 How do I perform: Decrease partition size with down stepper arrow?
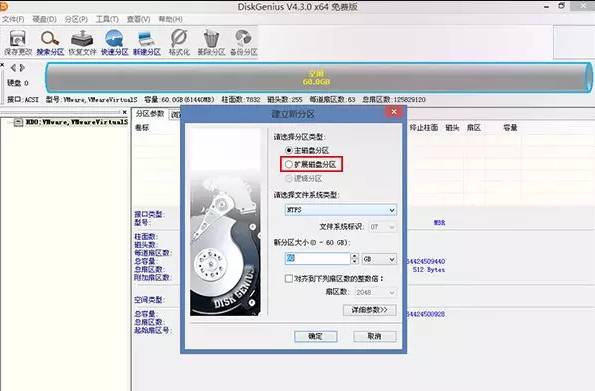click(x=355, y=262)
